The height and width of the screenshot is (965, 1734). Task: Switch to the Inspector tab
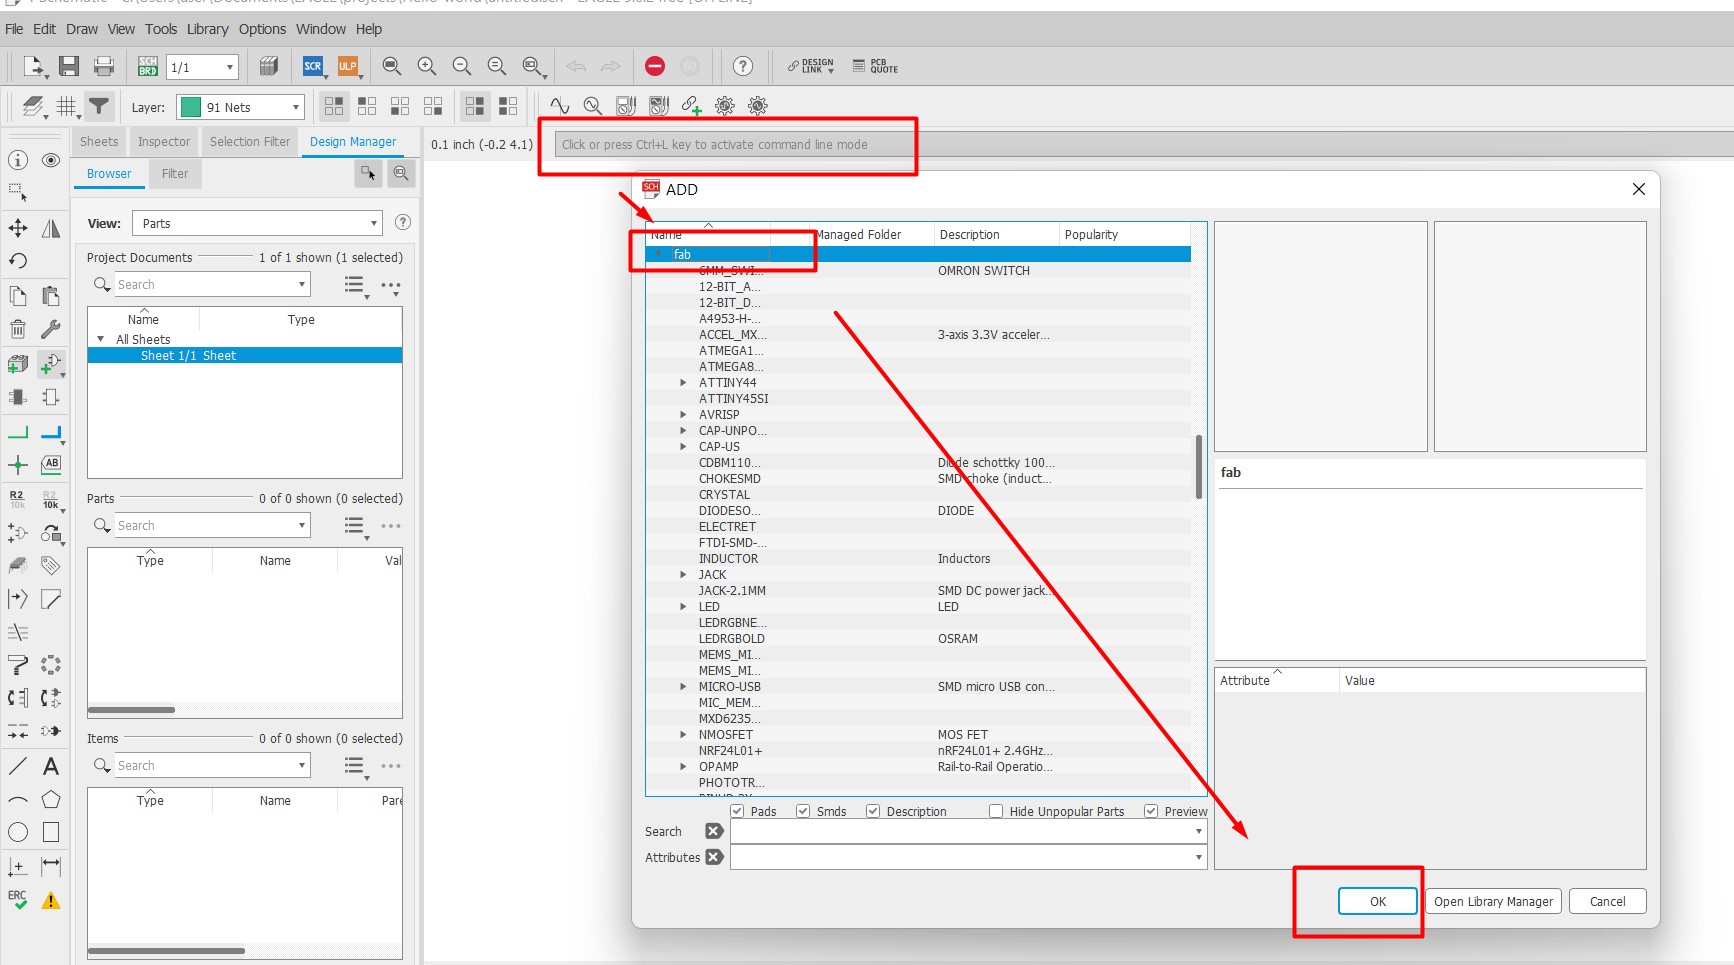[x=164, y=142]
